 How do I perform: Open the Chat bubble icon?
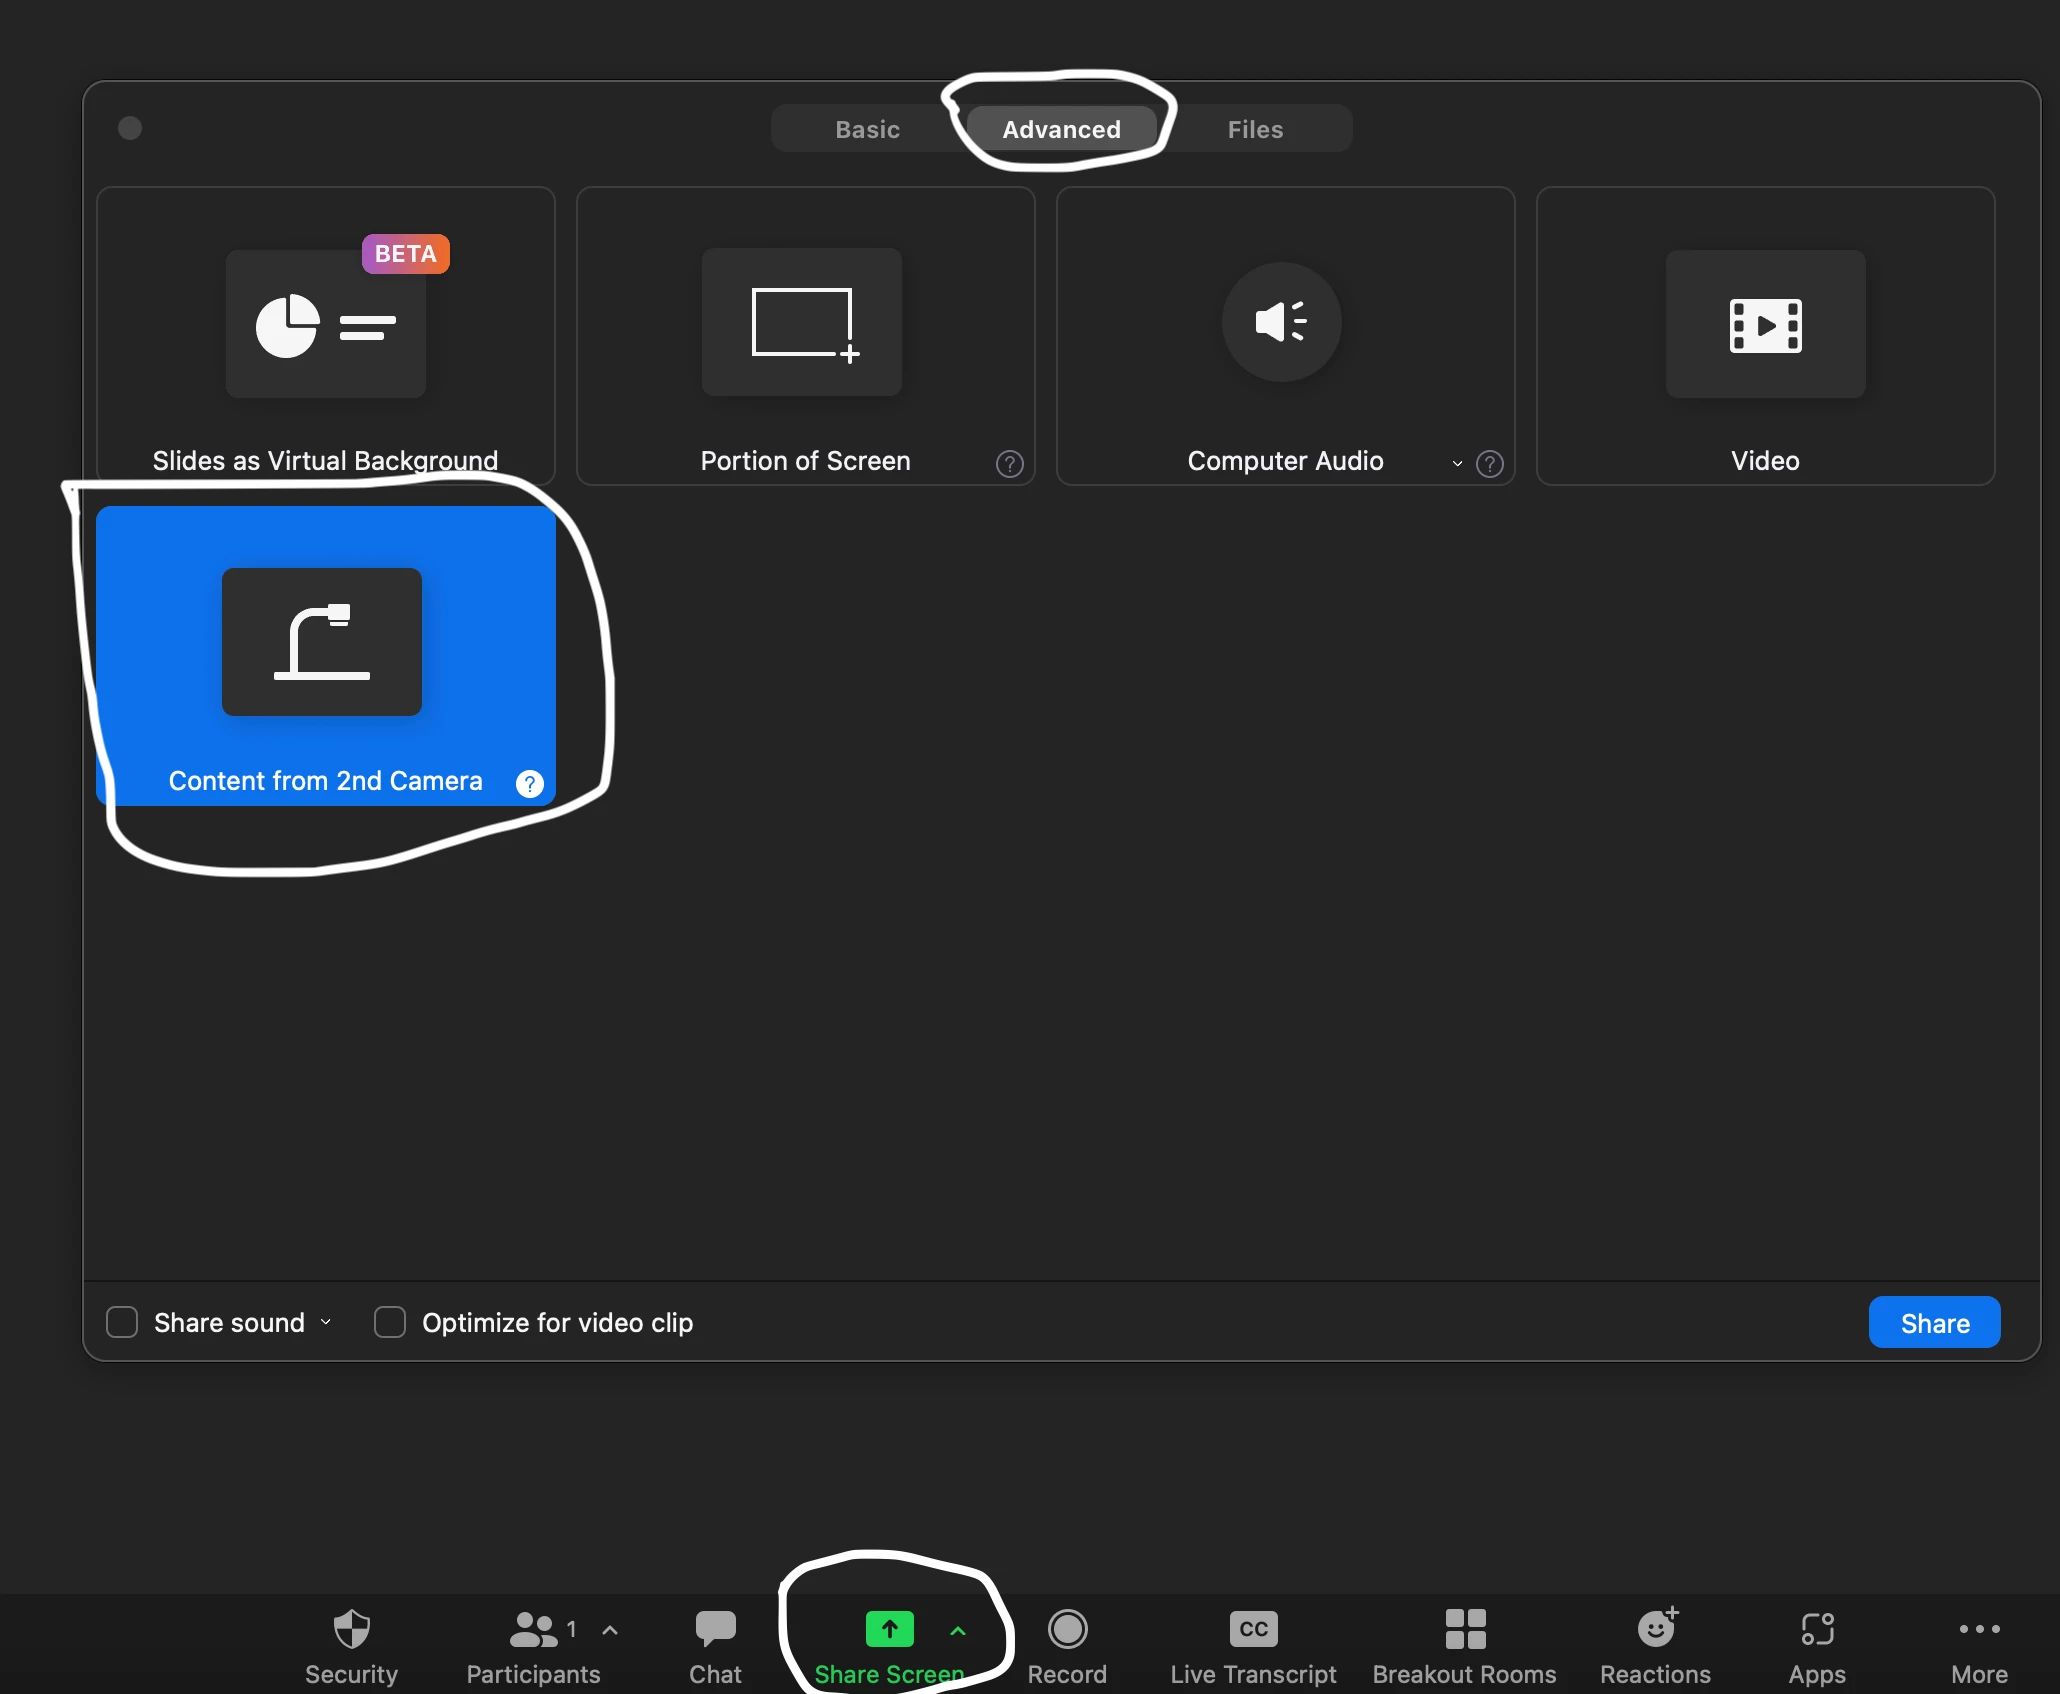[715, 1629]
